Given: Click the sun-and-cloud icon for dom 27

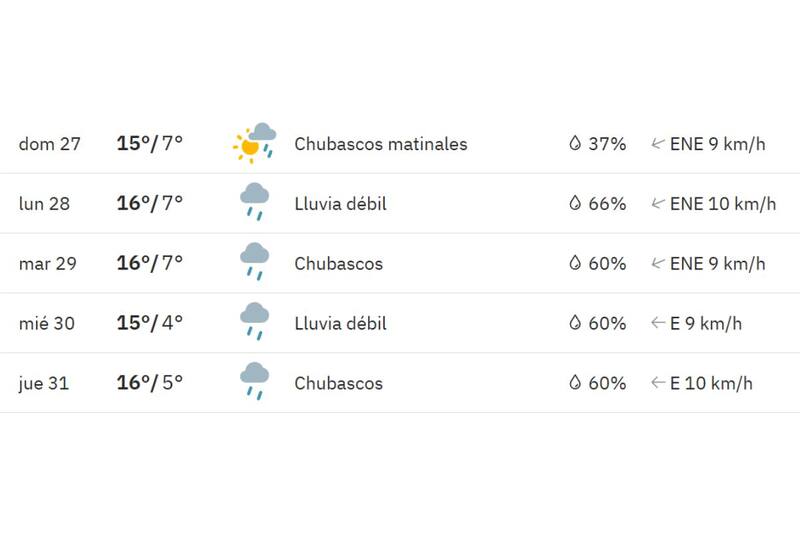Looking at the screenshot, I should pos(255,143).
